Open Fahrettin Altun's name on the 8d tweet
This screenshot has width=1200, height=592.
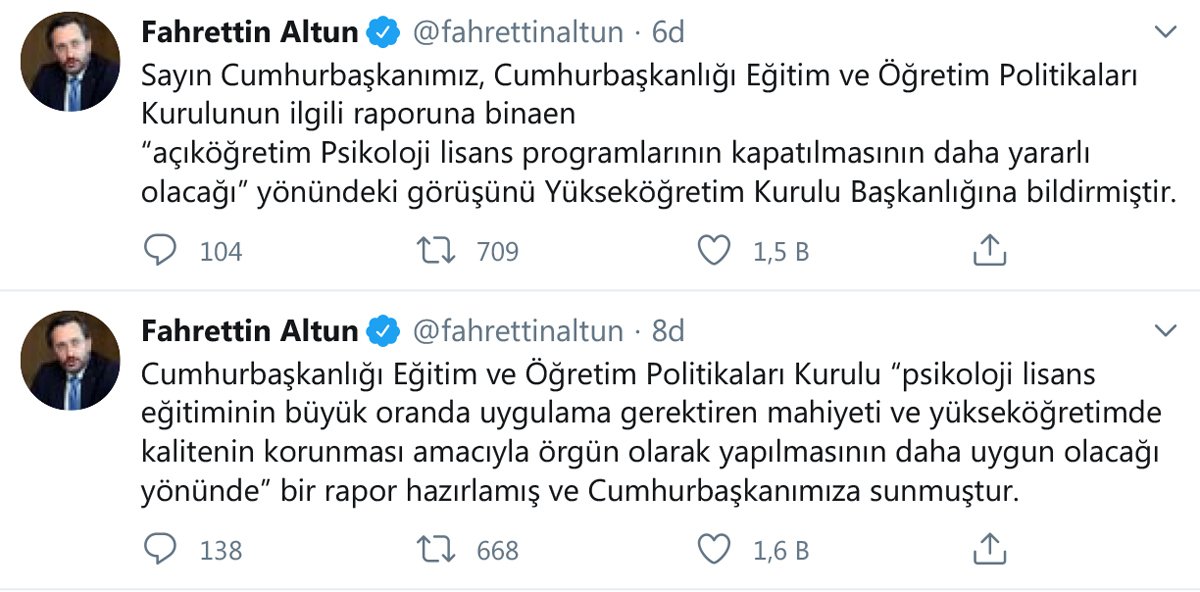click(x=249, y=330)
